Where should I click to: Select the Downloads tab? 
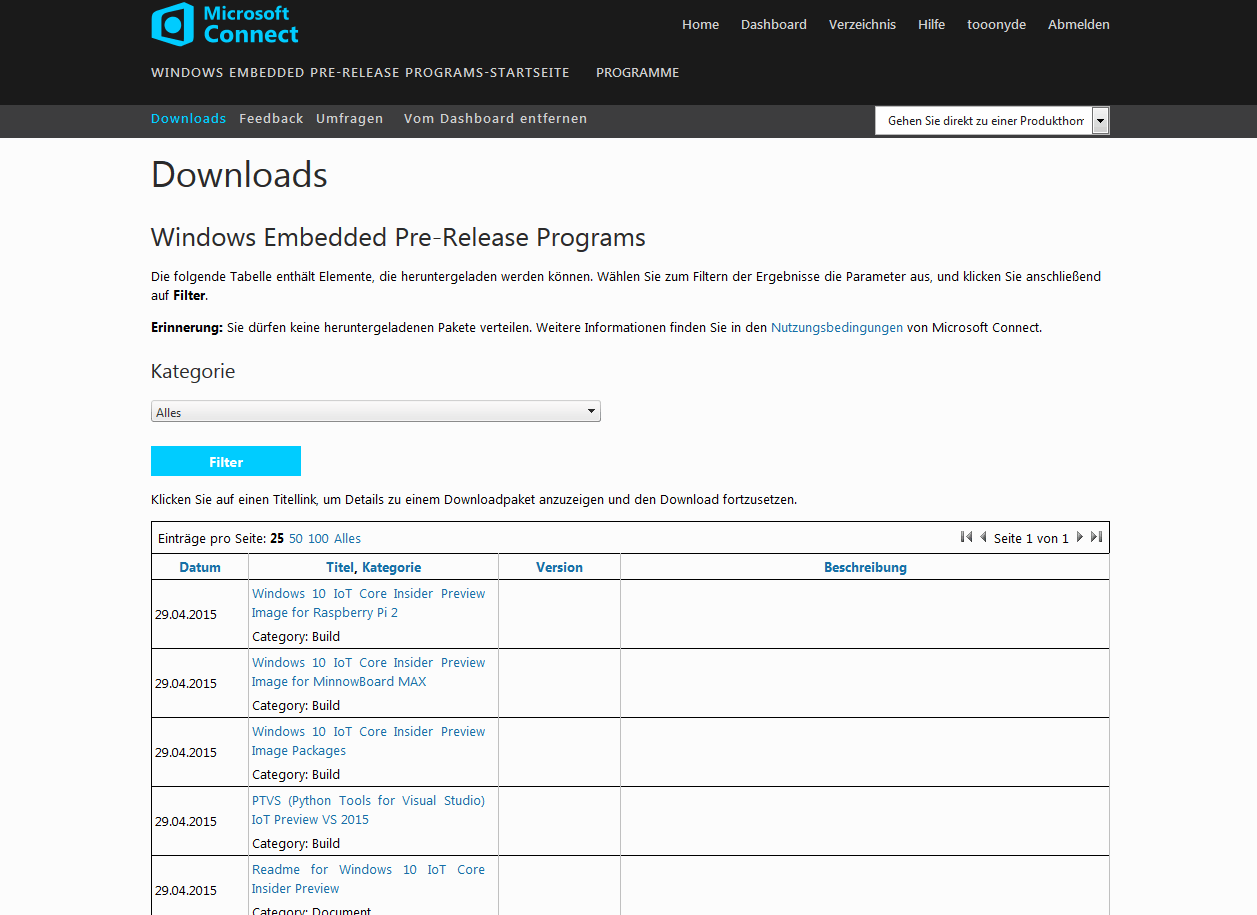pyautogui.click(x=188, y=118)
